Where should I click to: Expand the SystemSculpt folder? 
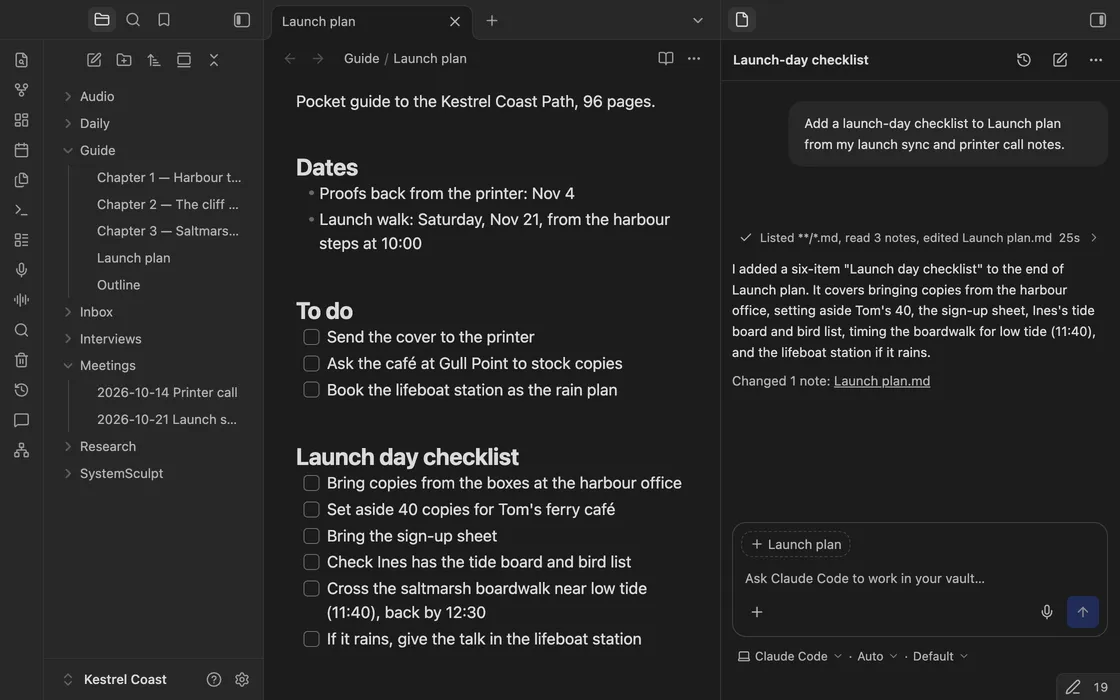[x=68, y=474]
